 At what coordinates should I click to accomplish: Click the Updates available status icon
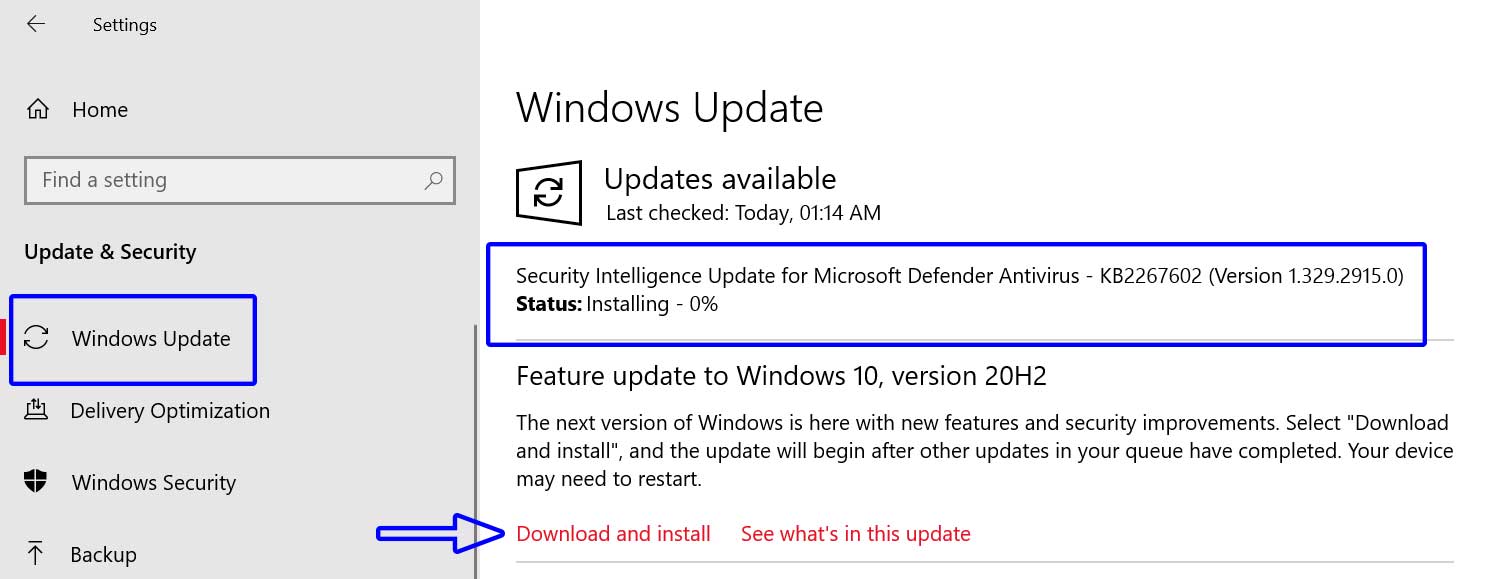pyautogui.click(x=548, y=192)
